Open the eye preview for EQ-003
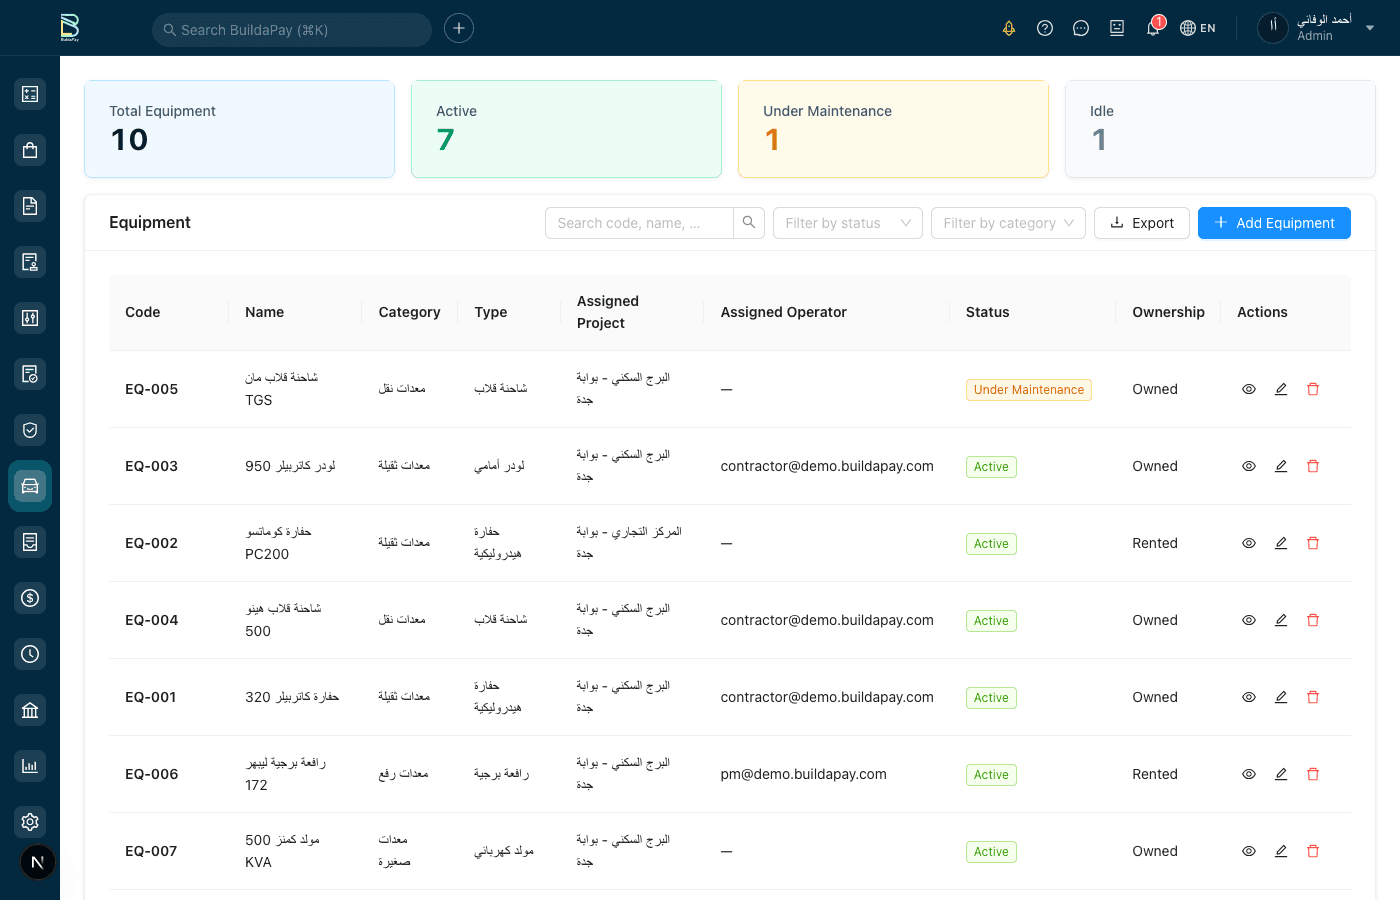Viewport: 1400px width, 900px height. (x=1248, y=466)
